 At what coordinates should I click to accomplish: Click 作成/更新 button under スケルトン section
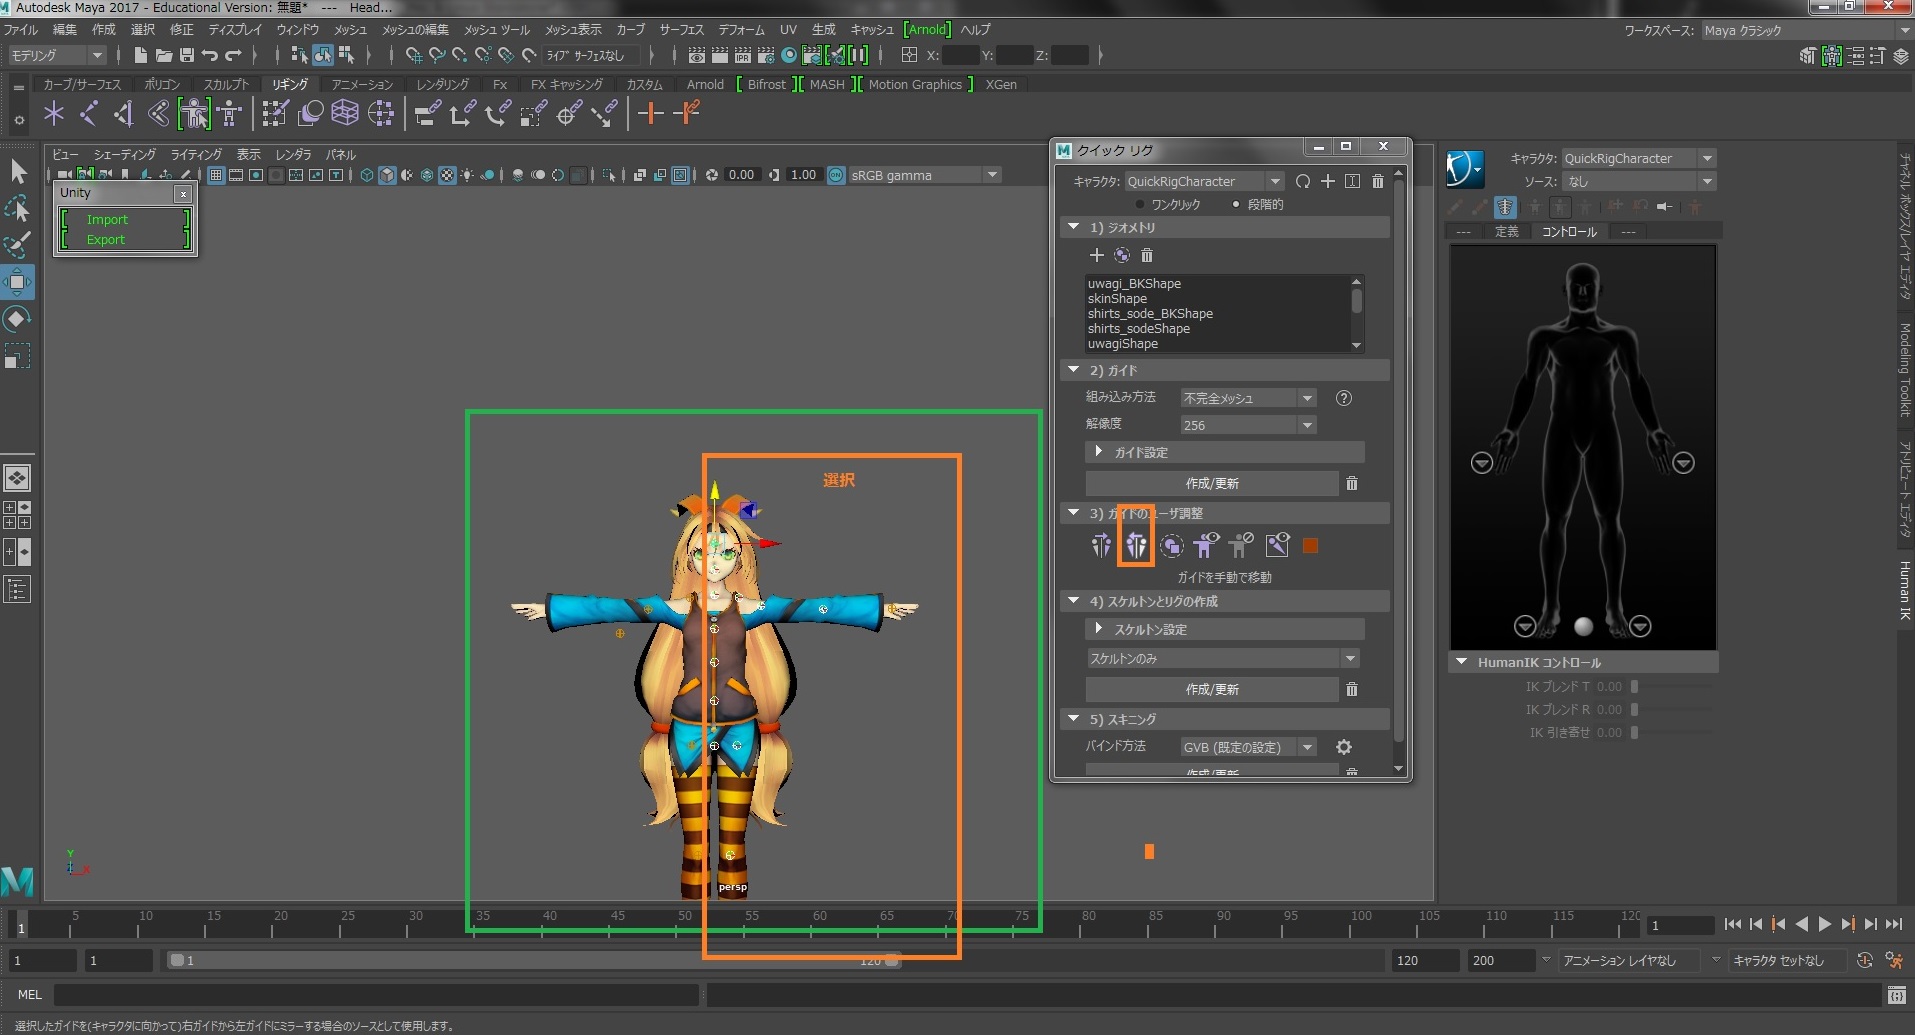[x=1212, y=689]
